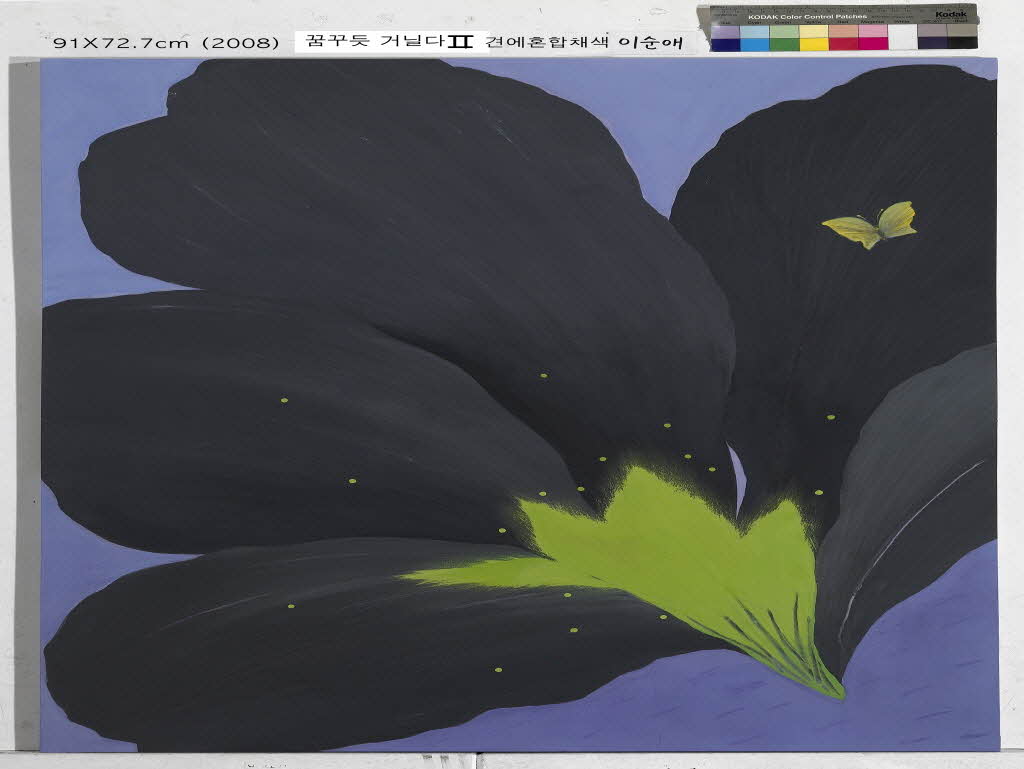The width and height of the screenshot is (1024, 769).
Task: Select the dark blue color patch
Action: [726, 44]
